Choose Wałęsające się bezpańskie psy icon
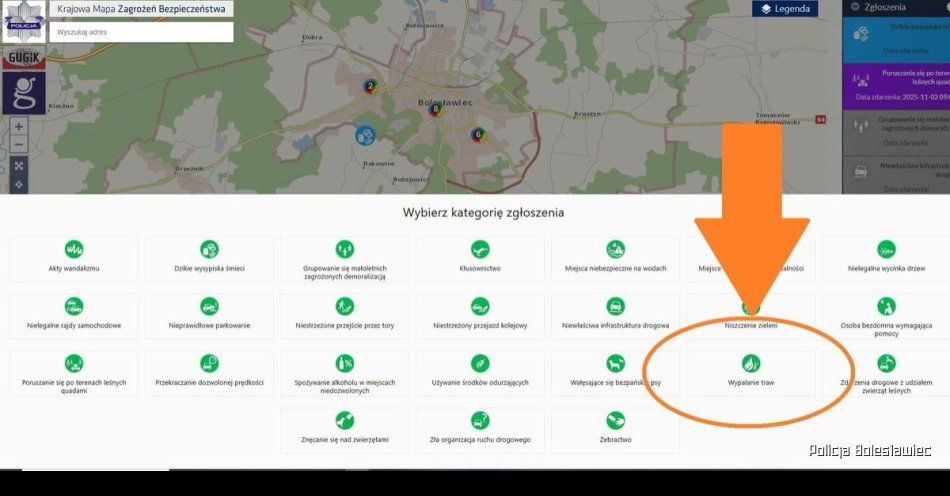The width and height of the screenshot is (950, 496). pos(616,363)
